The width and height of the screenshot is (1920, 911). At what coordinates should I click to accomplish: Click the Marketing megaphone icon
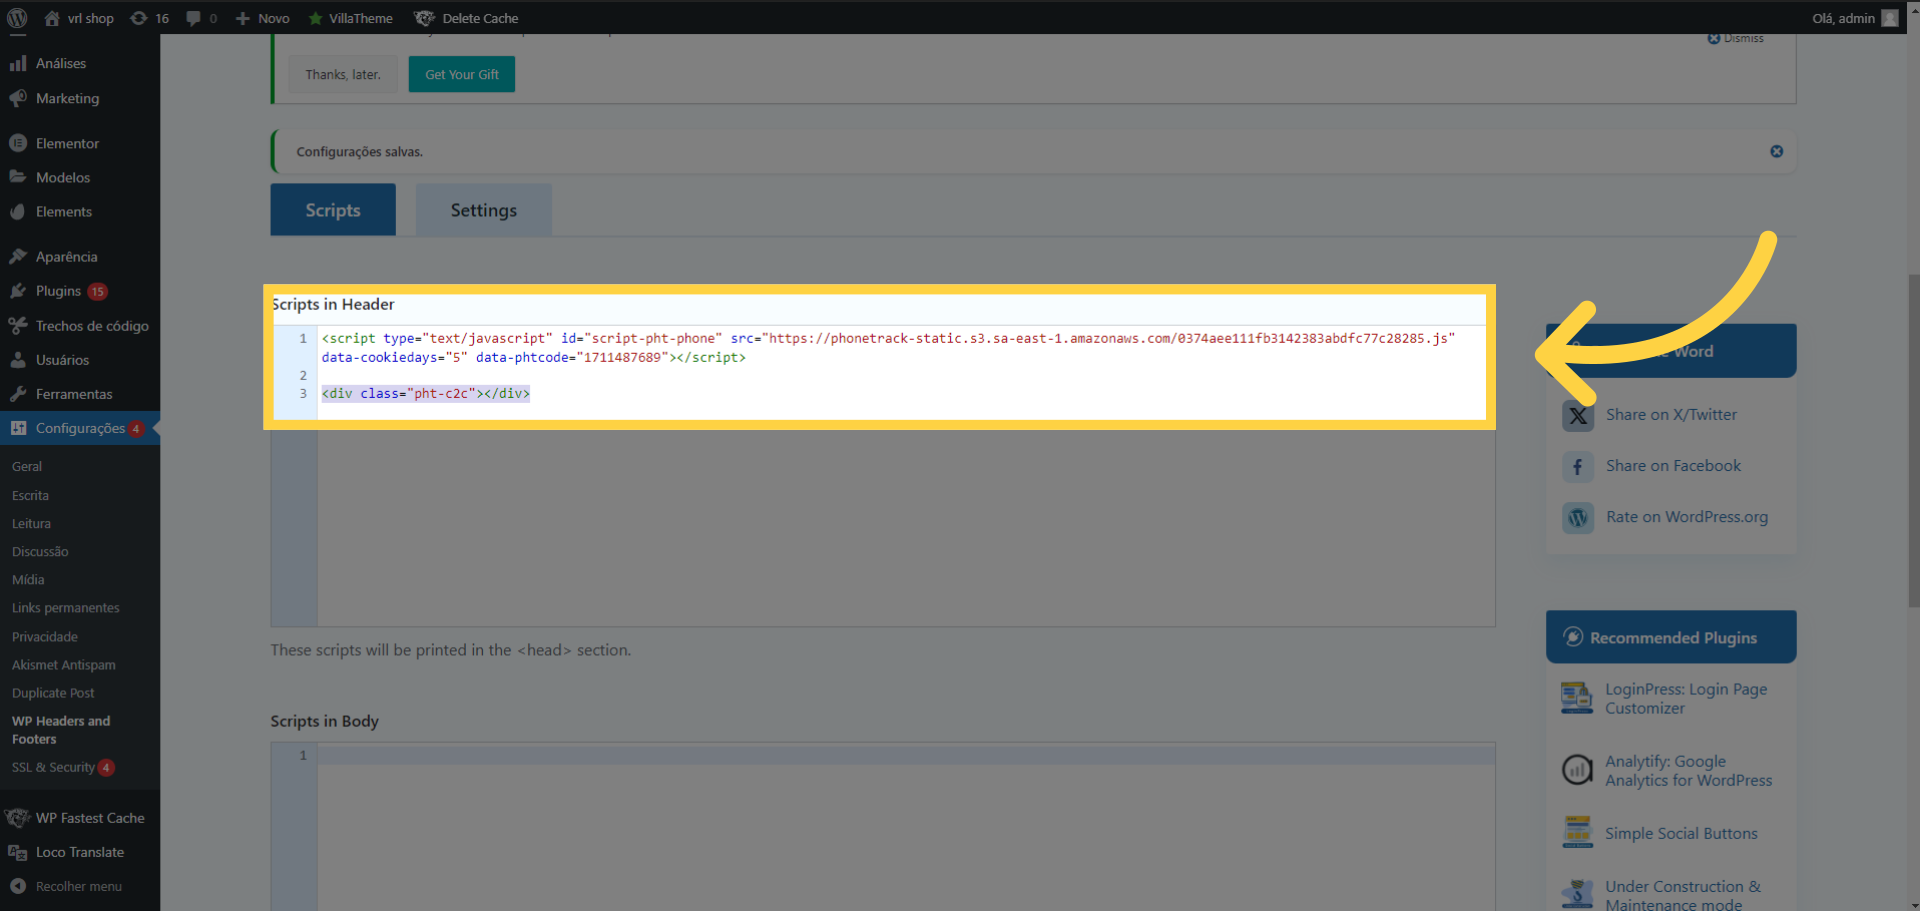click(18, 98)
